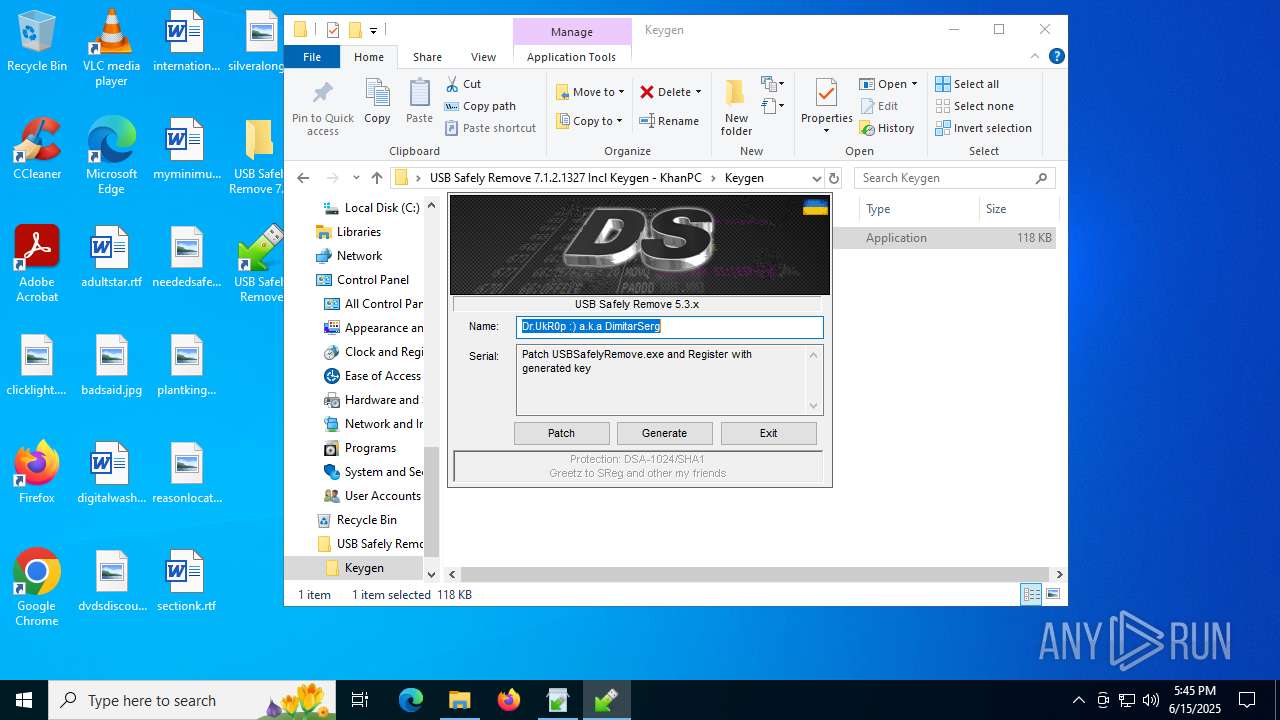
Task: Click Task View taskbar icon
Action: [x=360, y=700]
